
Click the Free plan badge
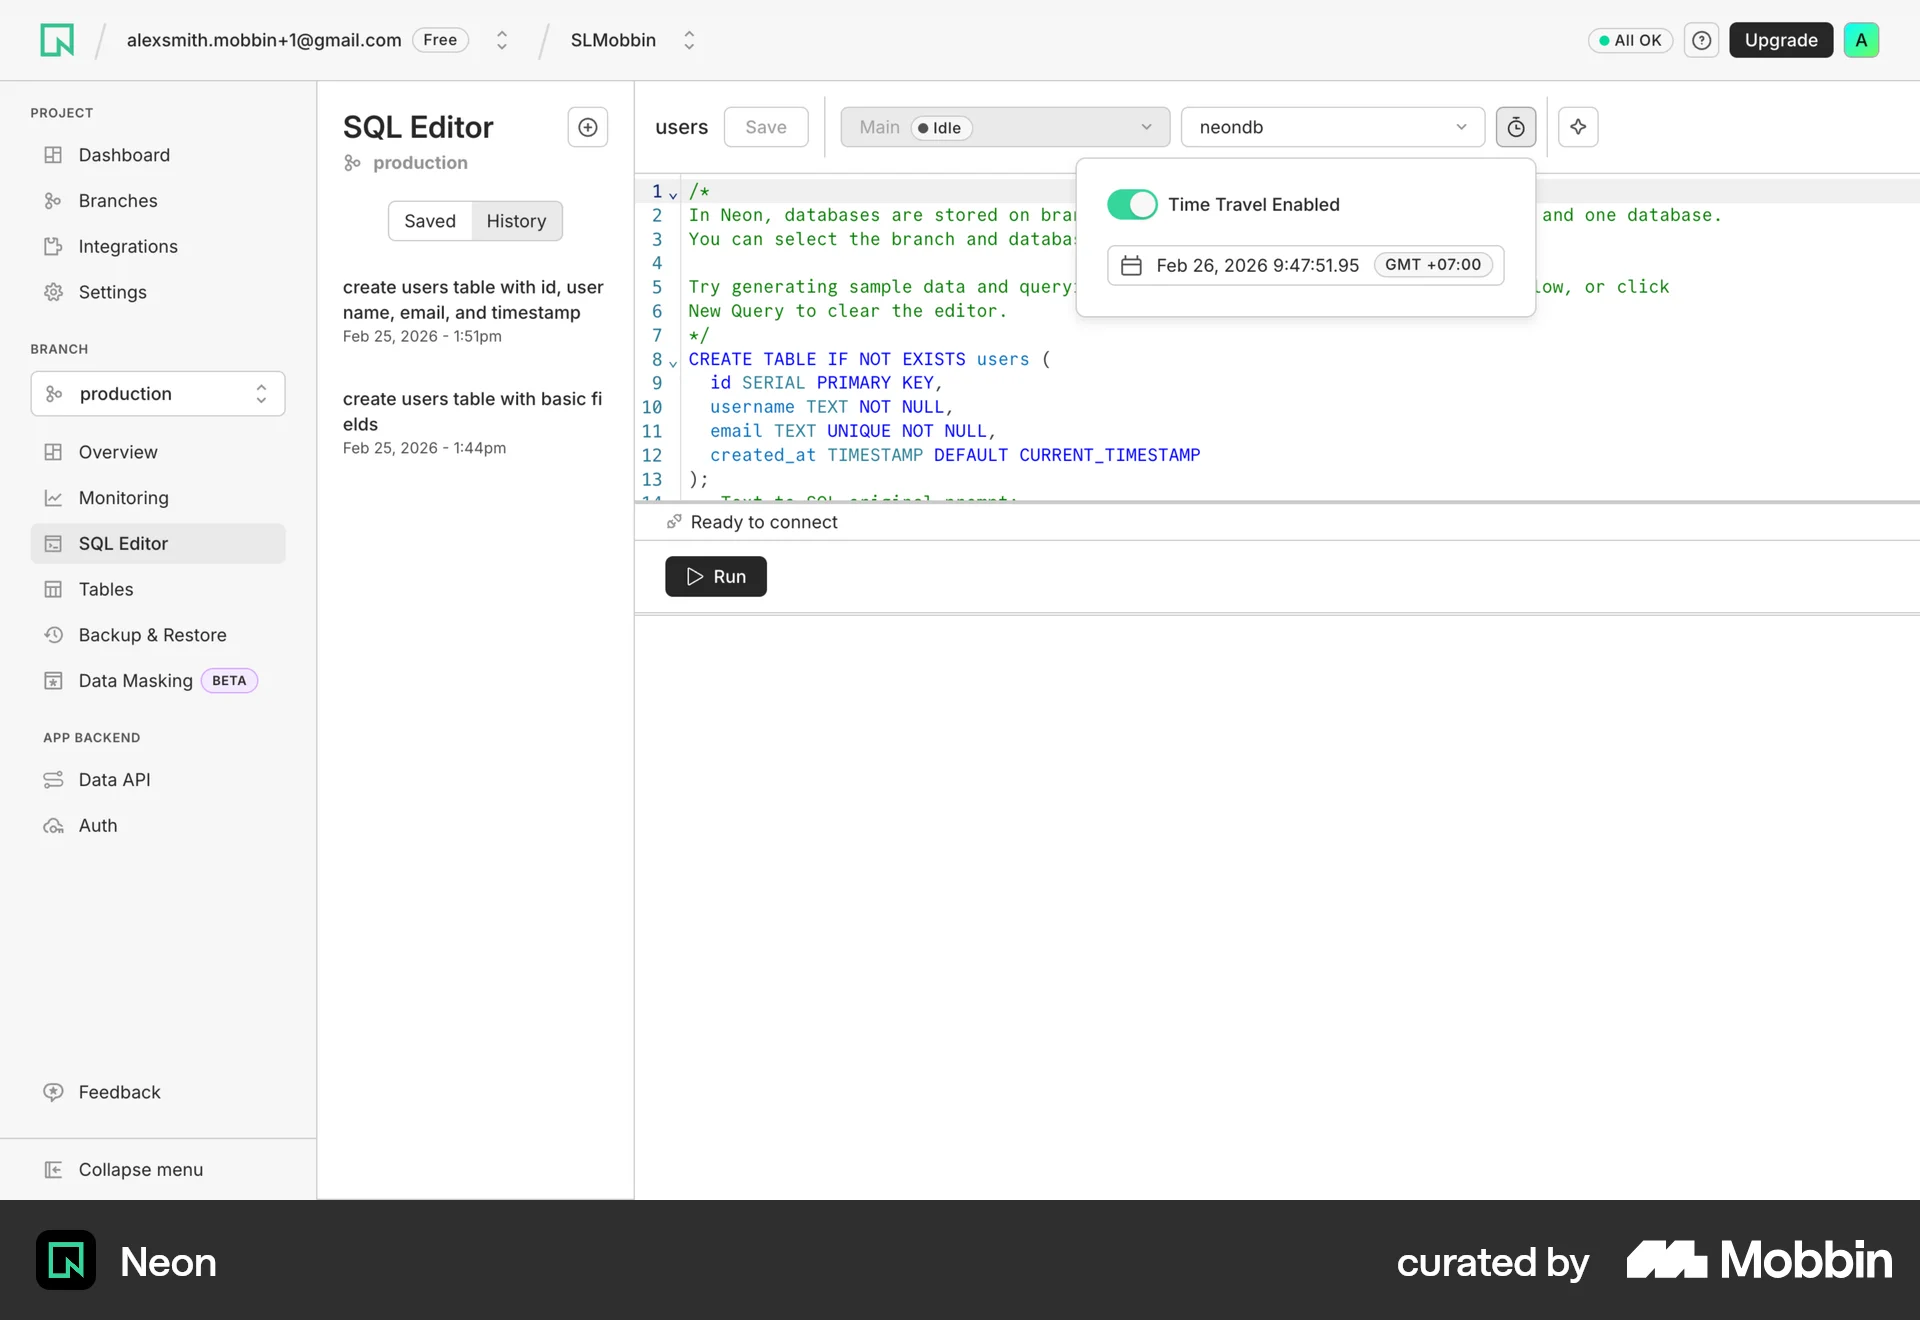(x=440, y=40)
